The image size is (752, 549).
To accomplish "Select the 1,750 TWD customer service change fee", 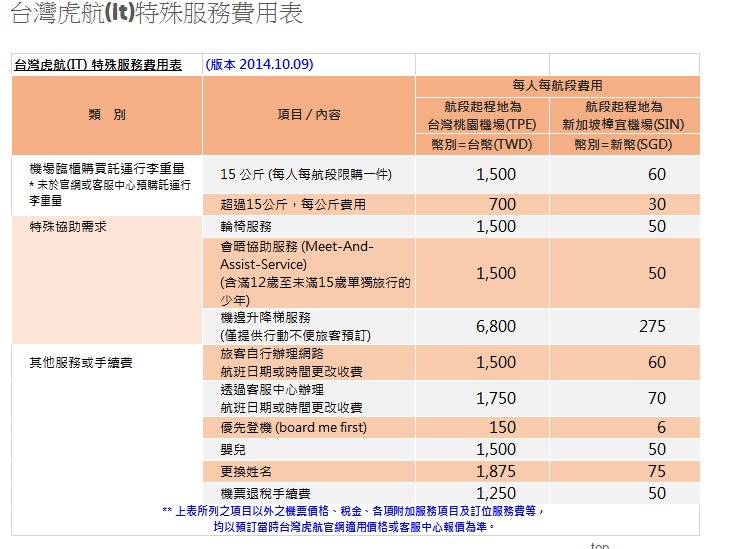I will [x=496, y=398].
